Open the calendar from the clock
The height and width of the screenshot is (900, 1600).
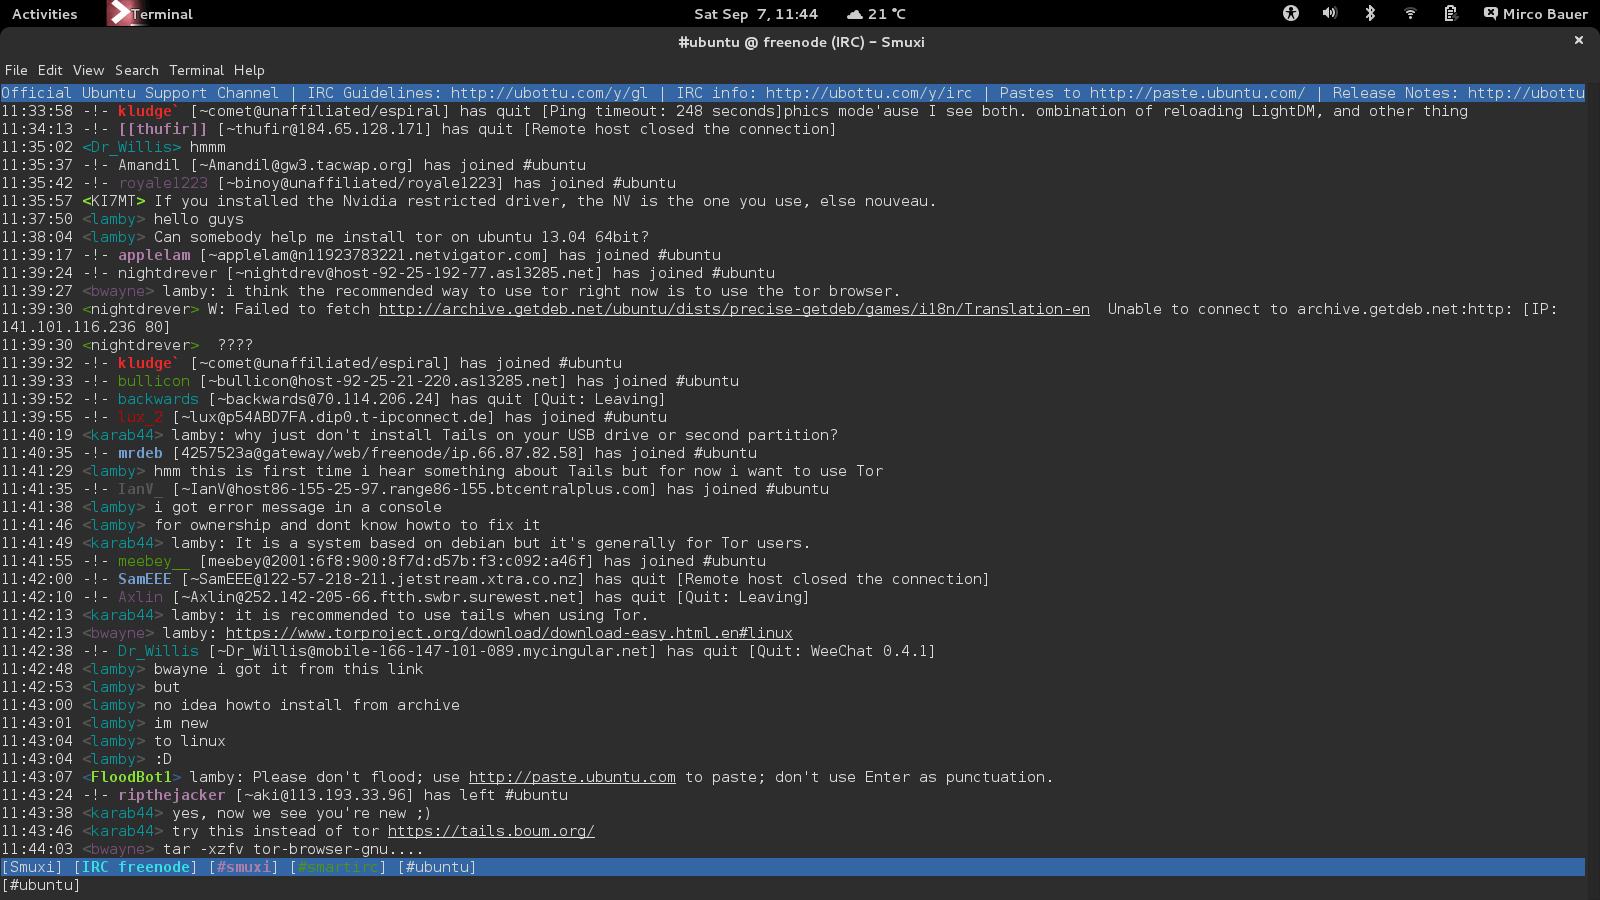(744, 14)
